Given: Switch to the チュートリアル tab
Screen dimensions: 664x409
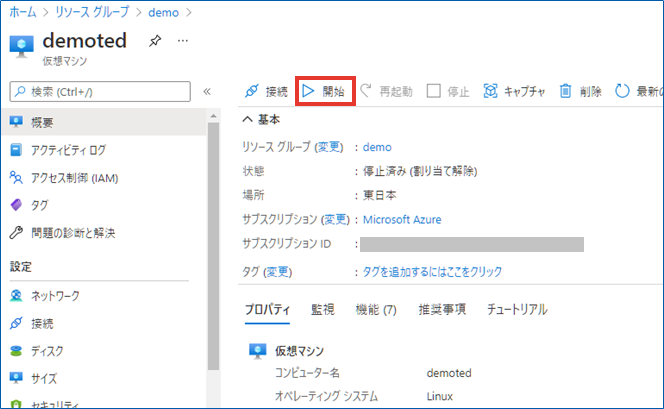Looking at the screenshot, I should [x=517, y=310].
